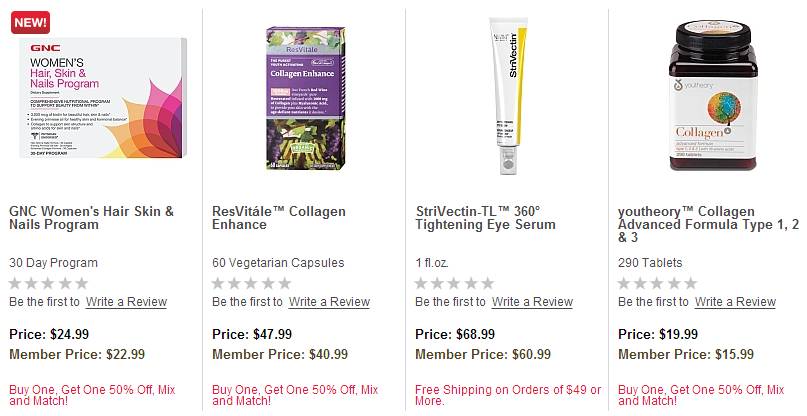Click Buy One Get One promo under youtheory
807x416 pixels.
[701, 395]
